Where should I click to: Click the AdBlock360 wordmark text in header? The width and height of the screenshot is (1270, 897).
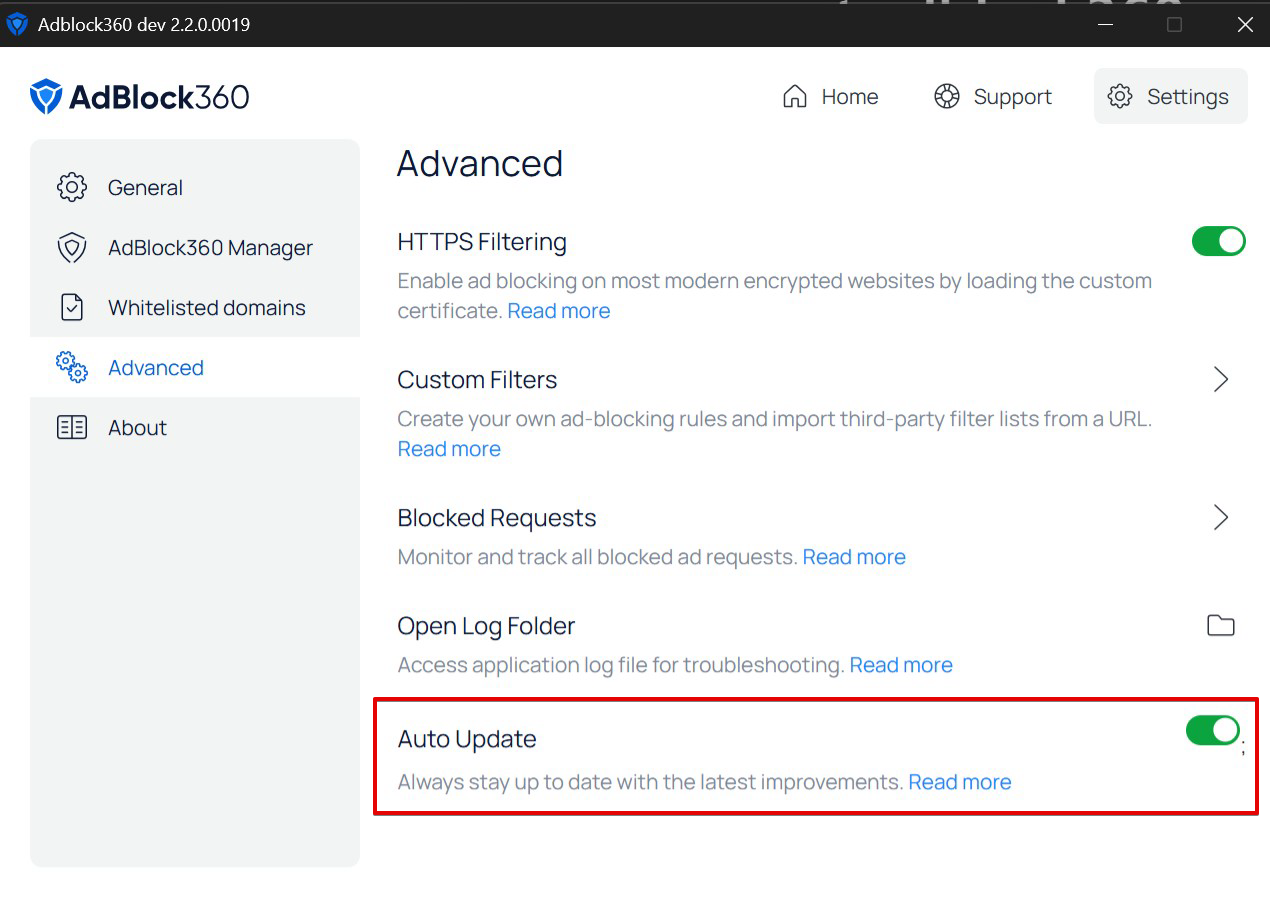[159, 97]
